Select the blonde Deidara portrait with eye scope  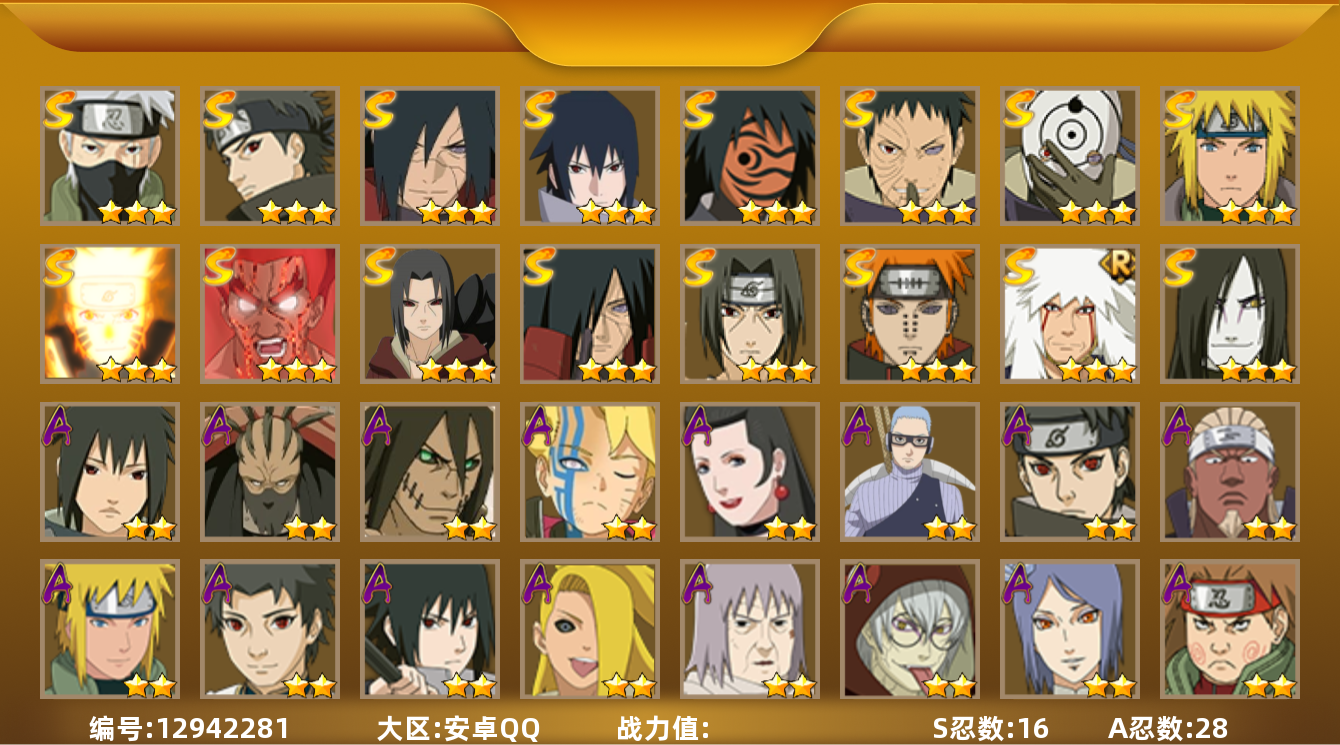(x=589, y=629)
